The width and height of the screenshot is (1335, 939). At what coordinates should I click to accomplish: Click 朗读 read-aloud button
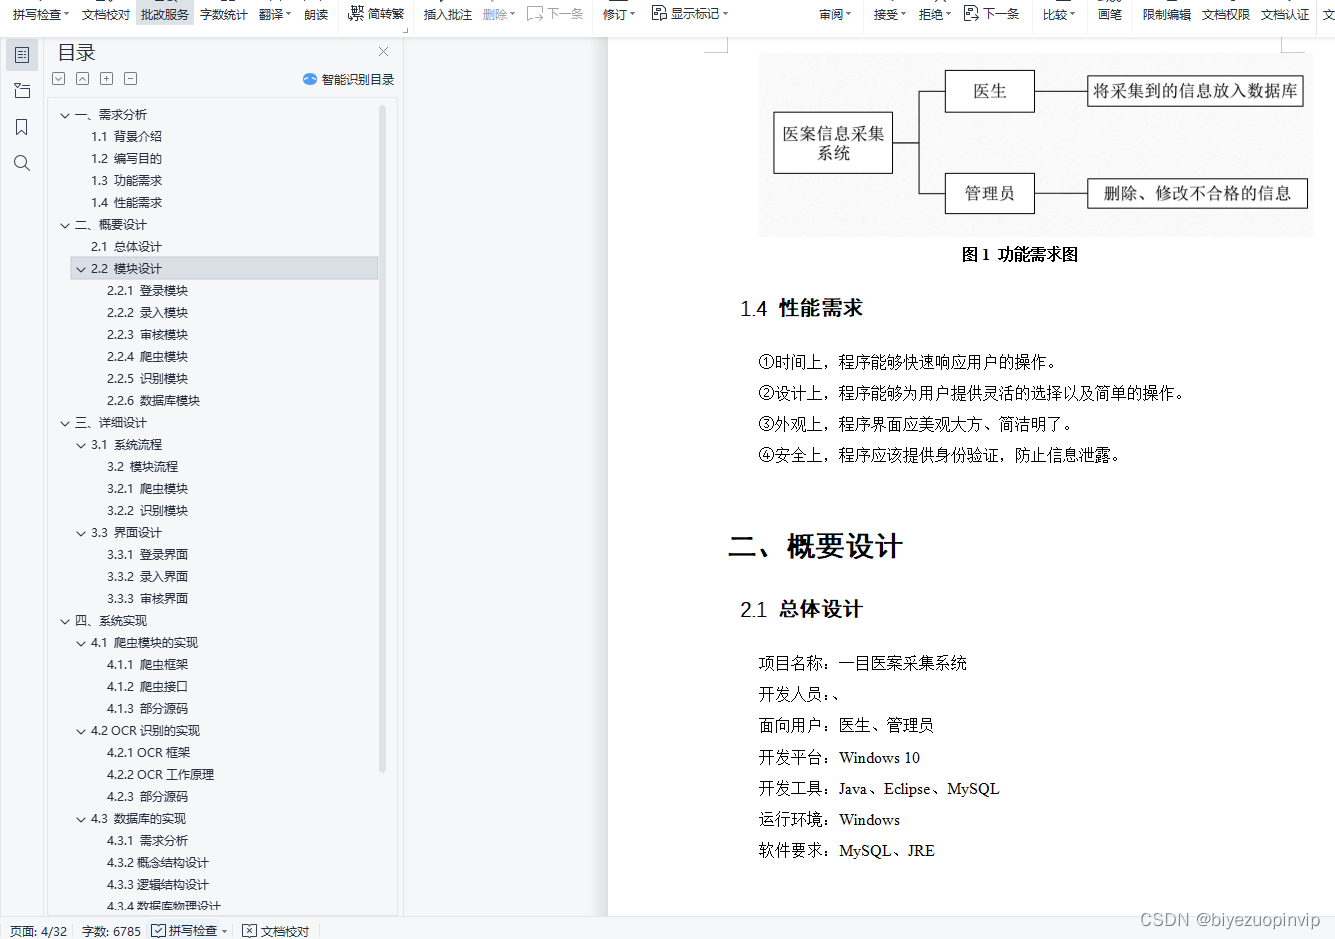click(316, 14)
